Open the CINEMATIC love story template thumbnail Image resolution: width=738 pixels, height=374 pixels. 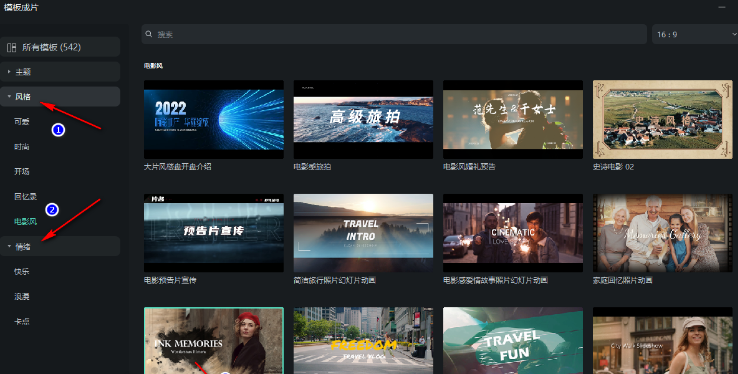[x=513, y=233]
